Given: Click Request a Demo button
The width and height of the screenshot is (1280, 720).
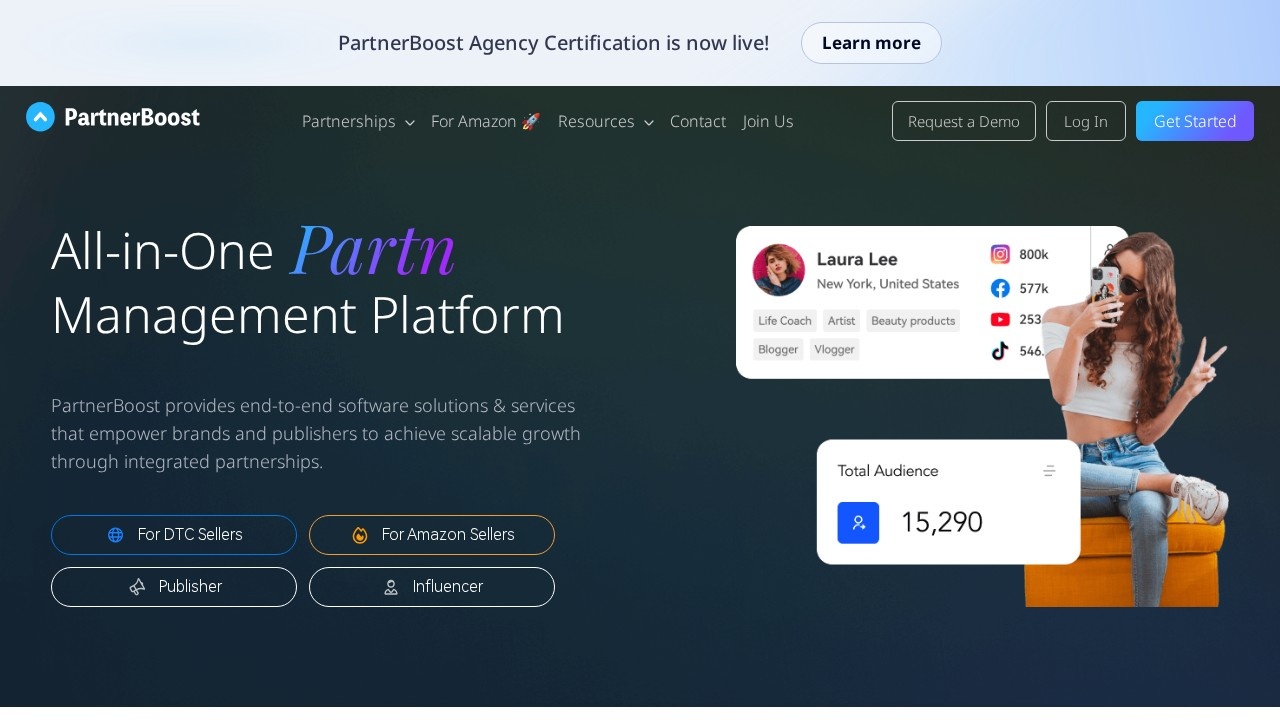Looking at the screenshot, I should click(x=964, y=121).
